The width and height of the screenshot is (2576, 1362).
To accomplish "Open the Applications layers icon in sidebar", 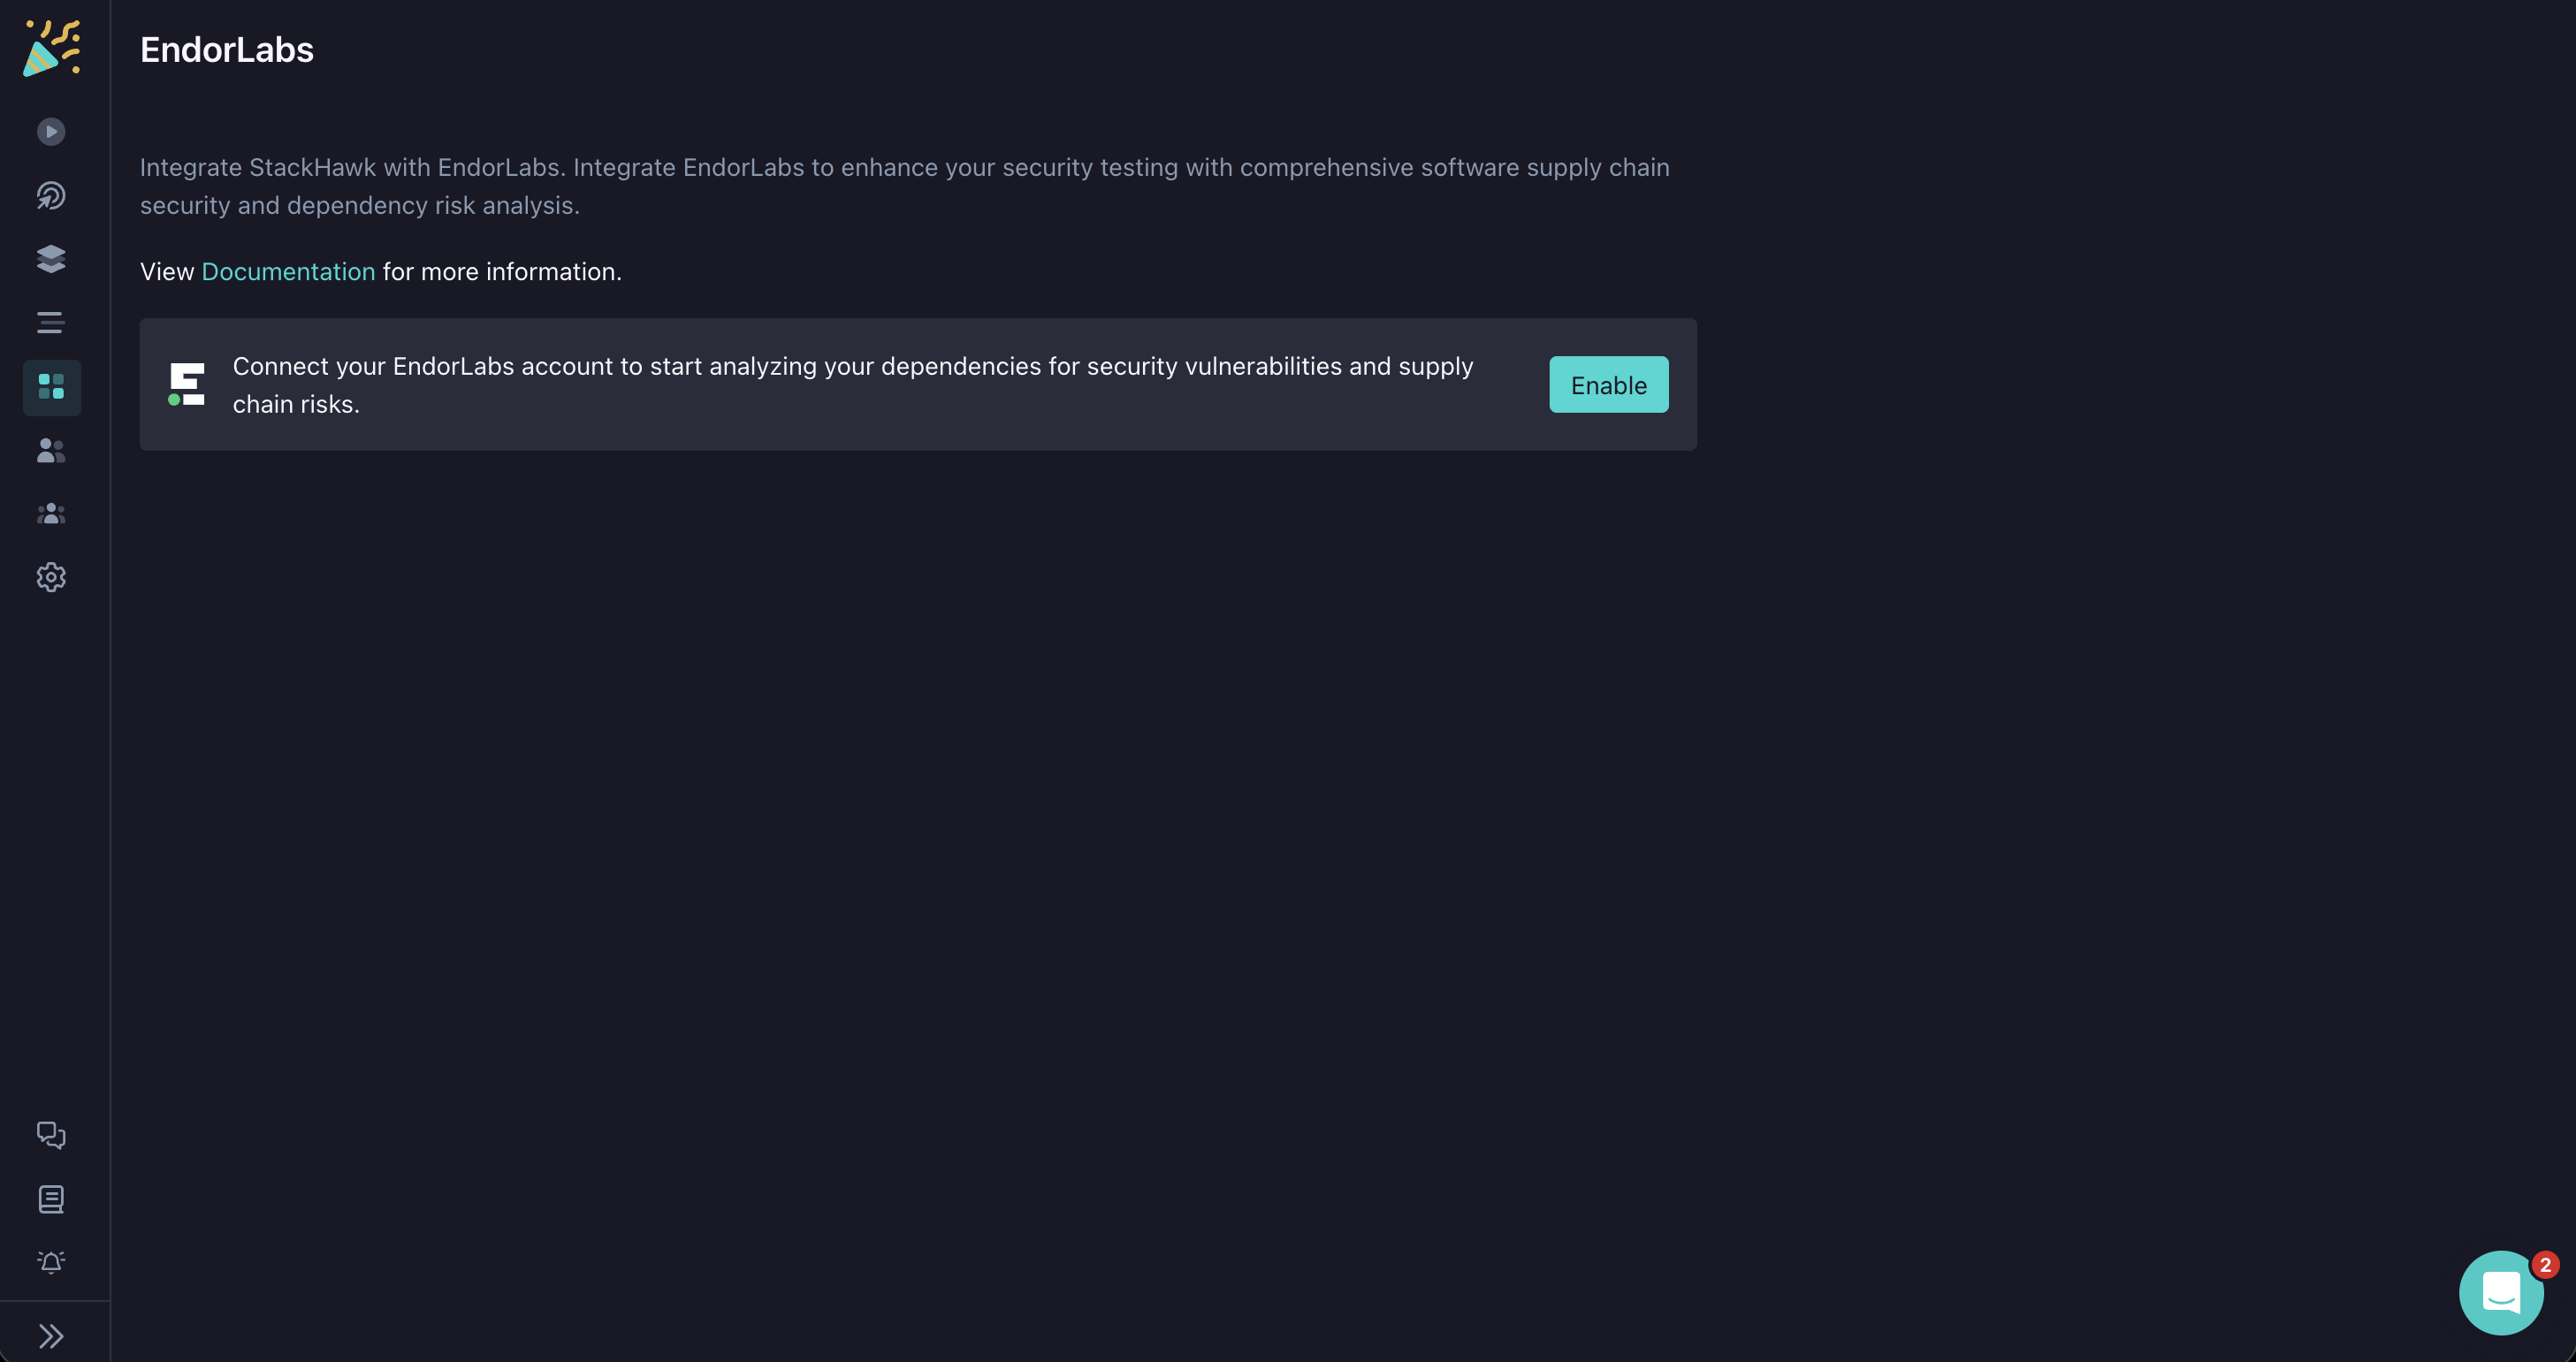I will pyautogui.click(x=51, y=259).
